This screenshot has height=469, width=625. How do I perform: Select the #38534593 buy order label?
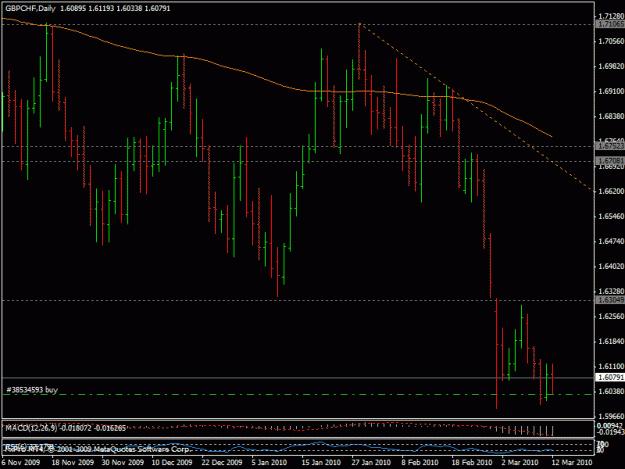point(32,389)
